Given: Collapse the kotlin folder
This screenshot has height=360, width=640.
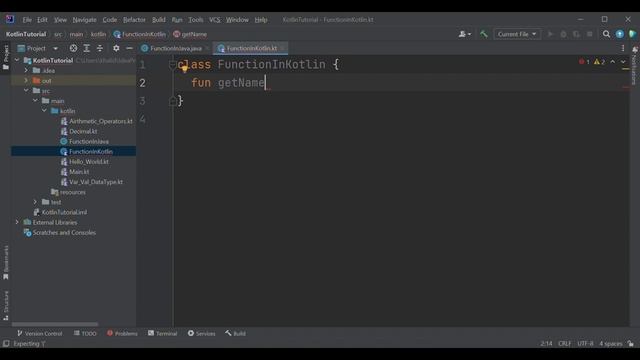Looking at the screenshot, I should click(x=44, y=111).
